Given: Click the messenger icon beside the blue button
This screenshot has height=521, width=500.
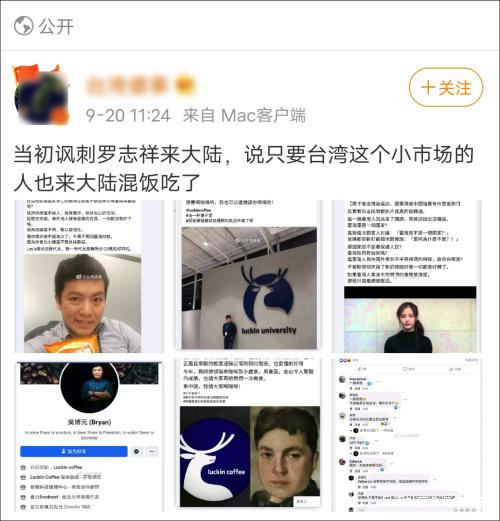Looking at the screenshot, I should [x=136, y=451].
